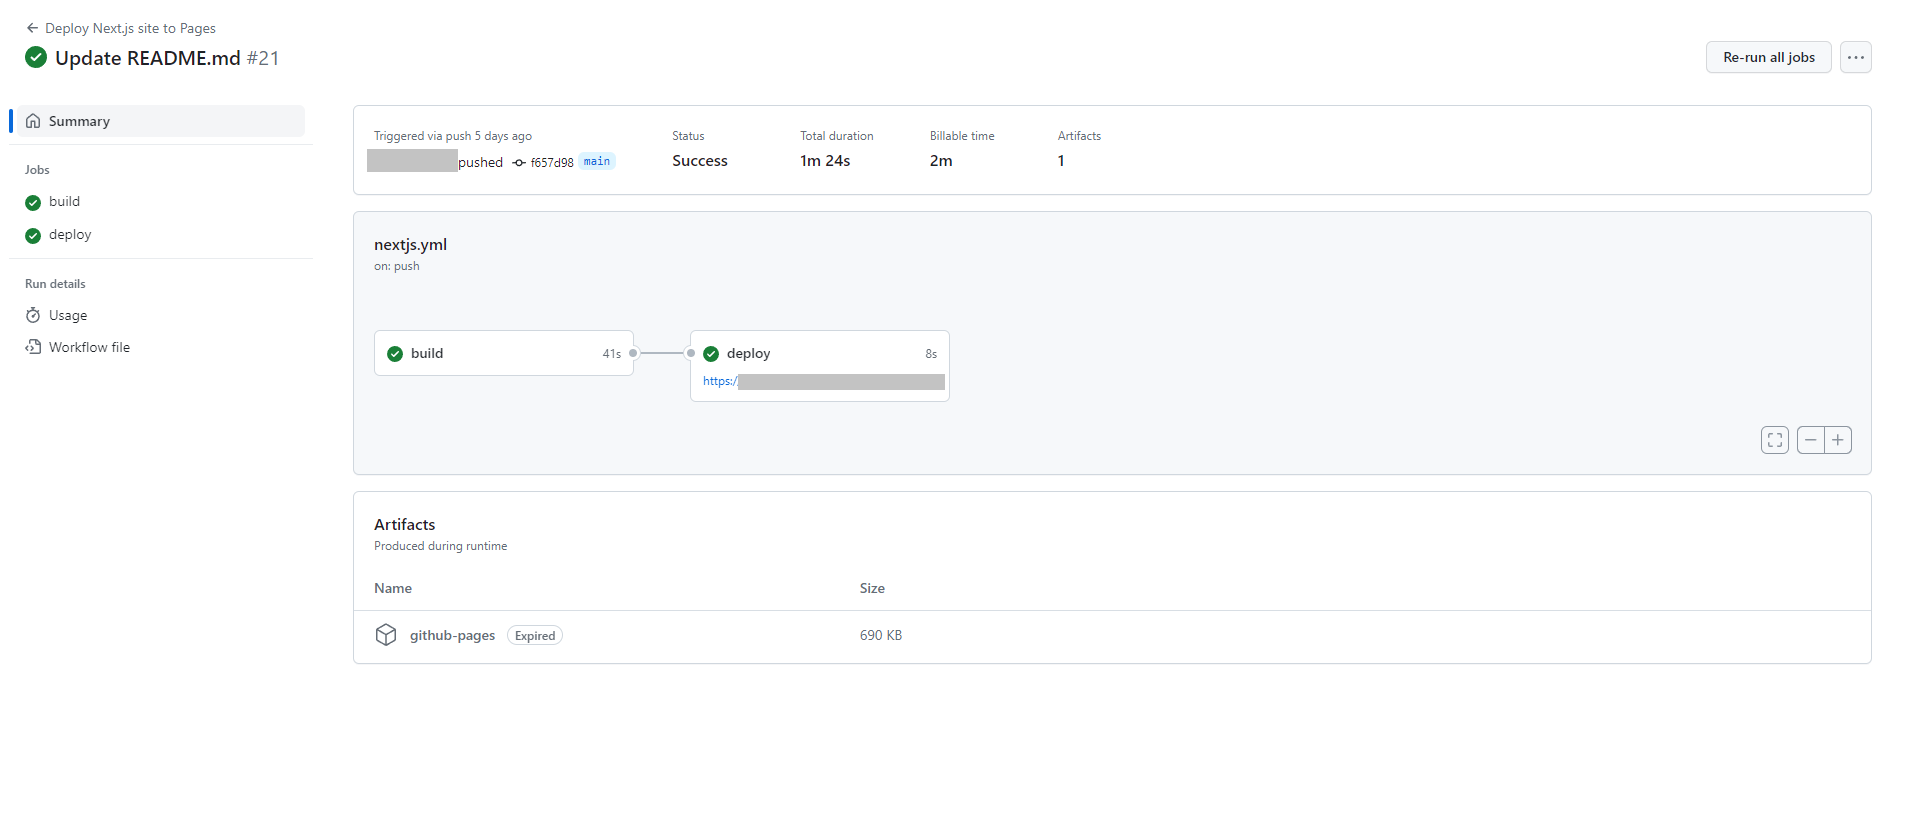The height and width of the screenshot is (813, 1922).
Task: Toggle fullscreen for the workflow graph
Action: click(x=1774, y=440)
